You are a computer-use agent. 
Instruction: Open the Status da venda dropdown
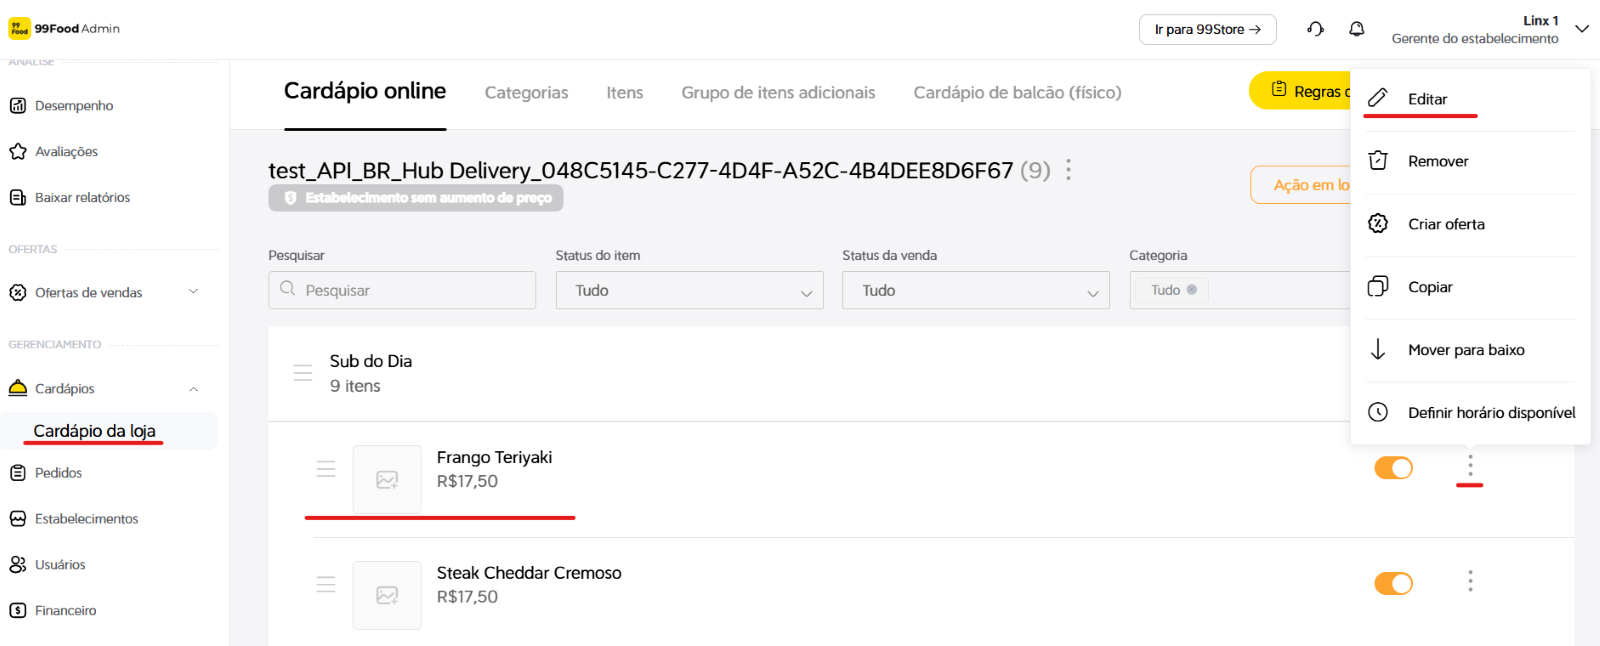click(x=976, y=290)
